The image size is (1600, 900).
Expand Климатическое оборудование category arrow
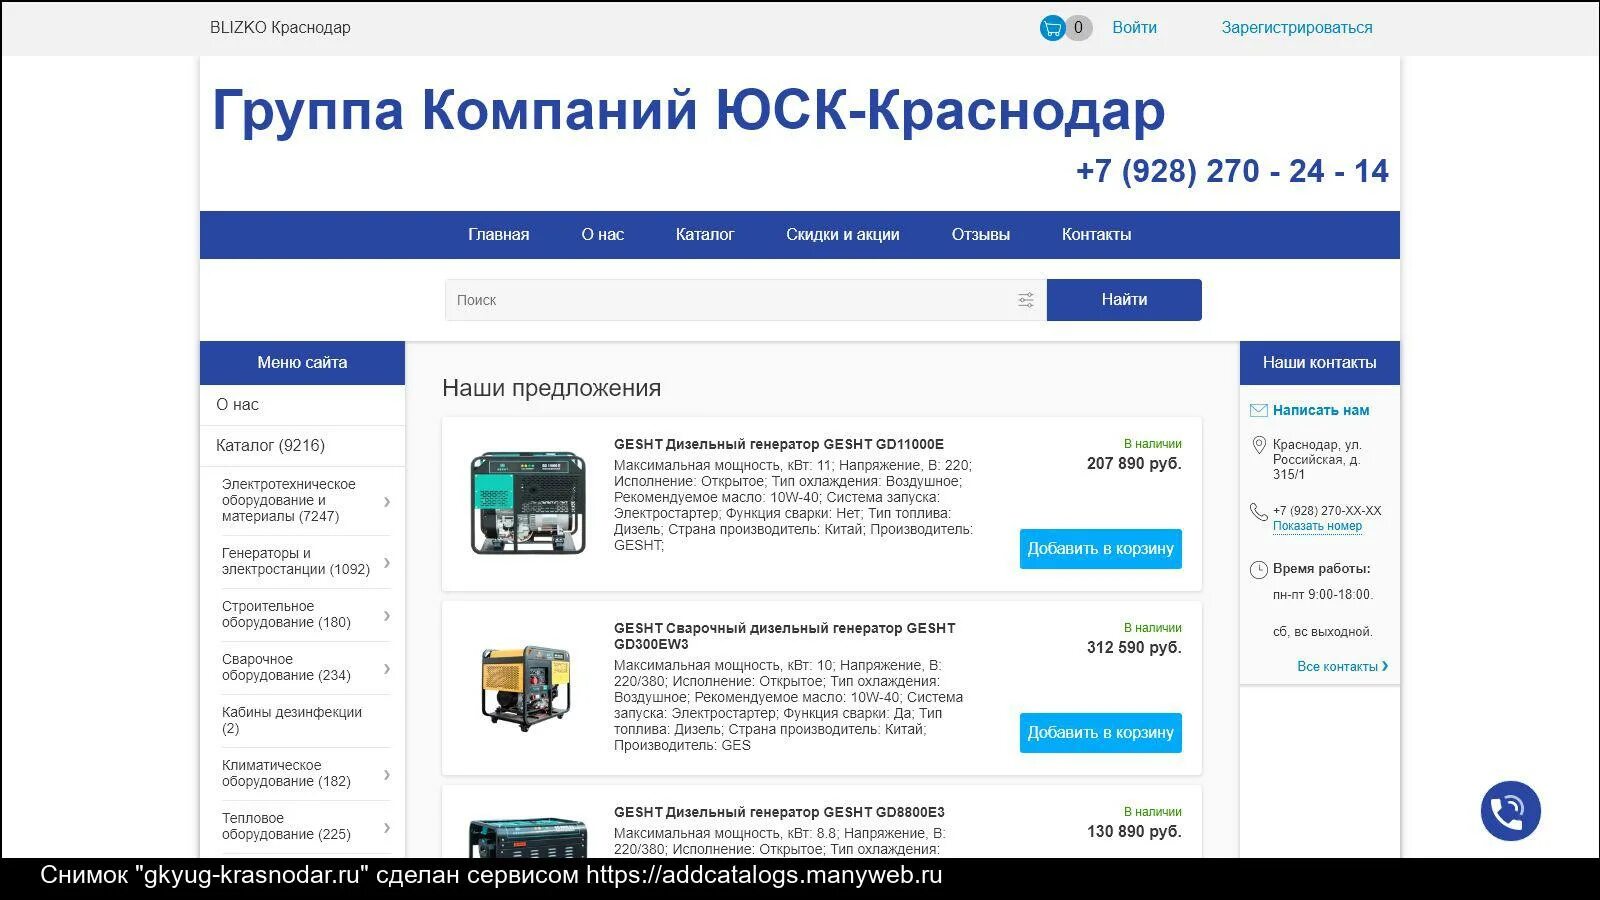tap(387, 774)
